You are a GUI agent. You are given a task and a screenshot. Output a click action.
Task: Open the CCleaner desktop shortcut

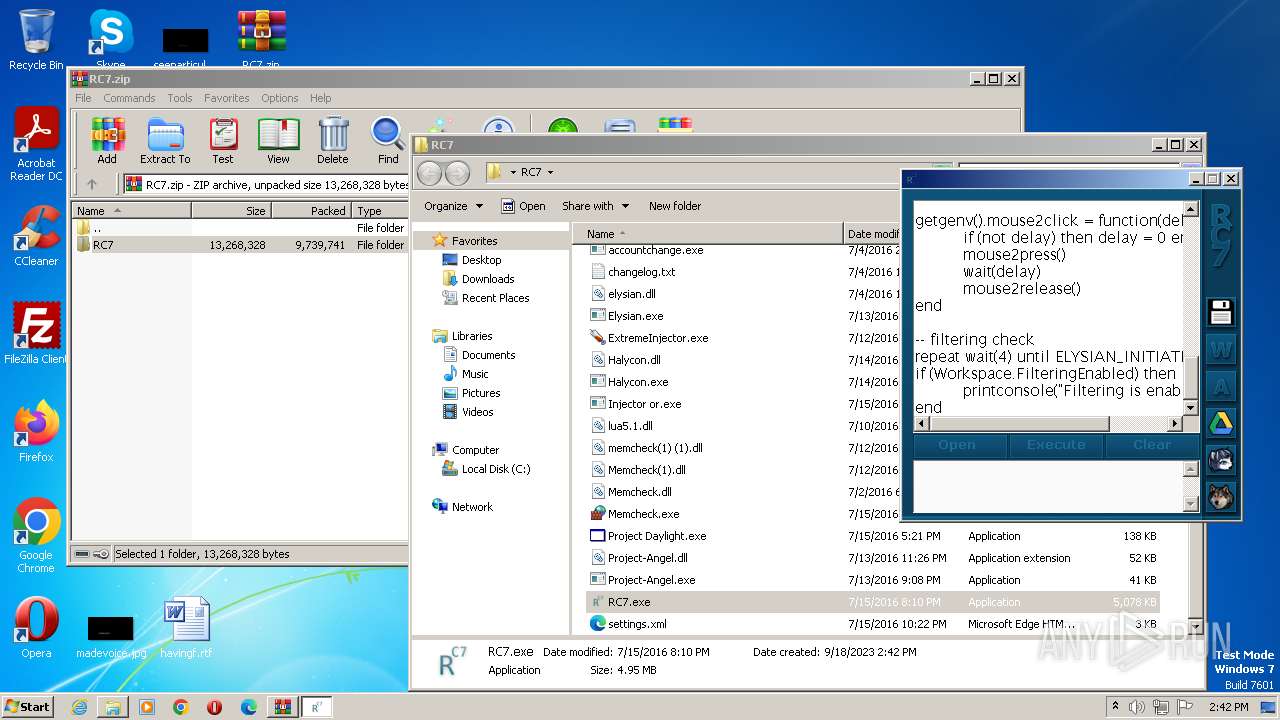pos(36,236)
